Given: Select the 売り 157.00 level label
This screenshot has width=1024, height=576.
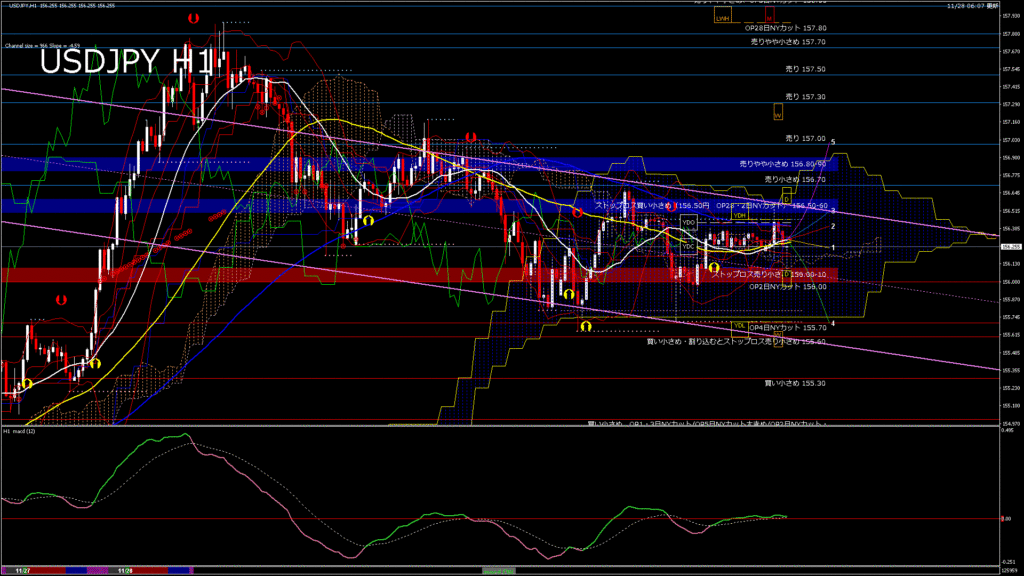Looking at the screenshot, I should (x=805, y=138).
